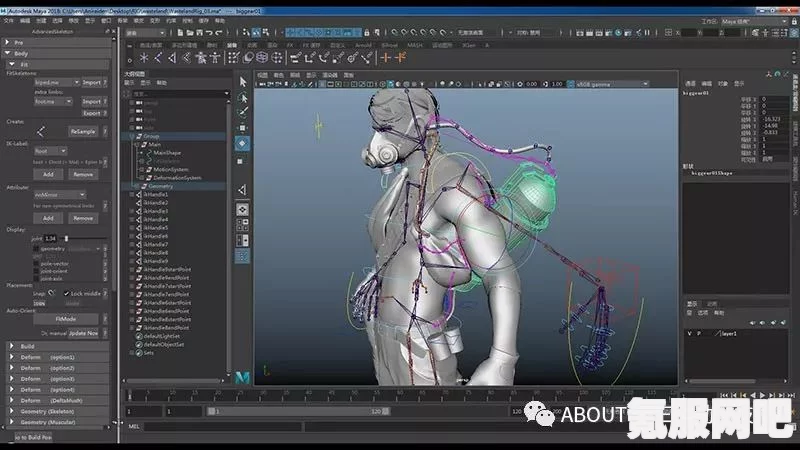Click the joint-chain shelf icon after the asterisk

(158, 58)
